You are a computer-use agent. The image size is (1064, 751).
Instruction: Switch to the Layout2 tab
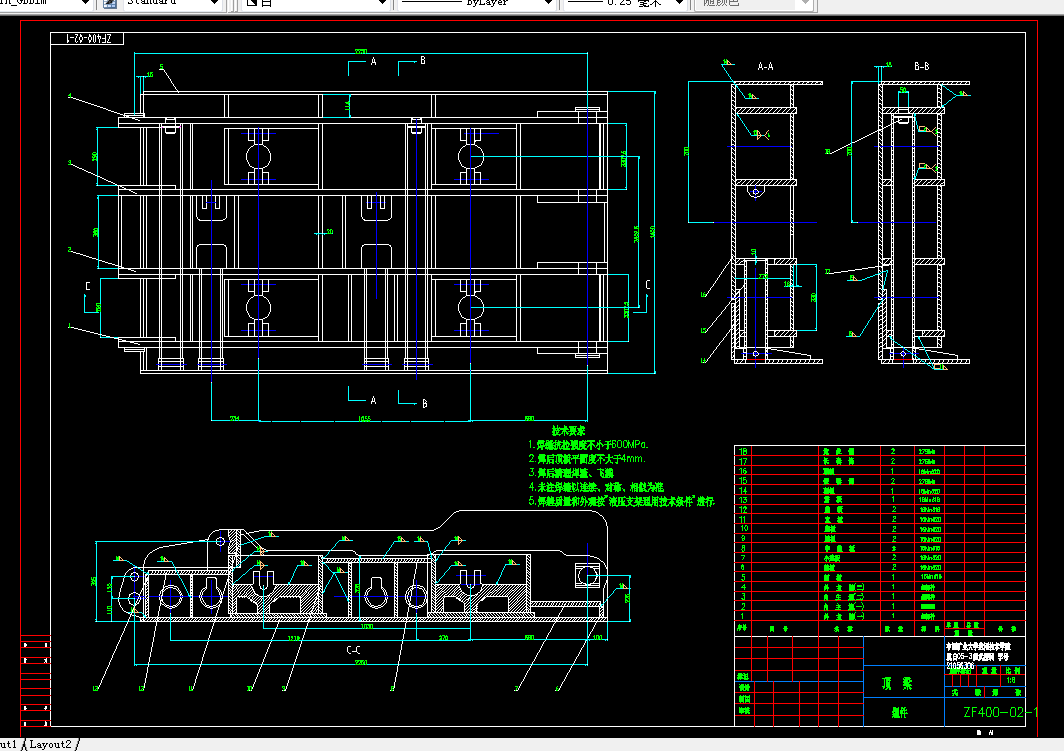(x=50, y=744)
